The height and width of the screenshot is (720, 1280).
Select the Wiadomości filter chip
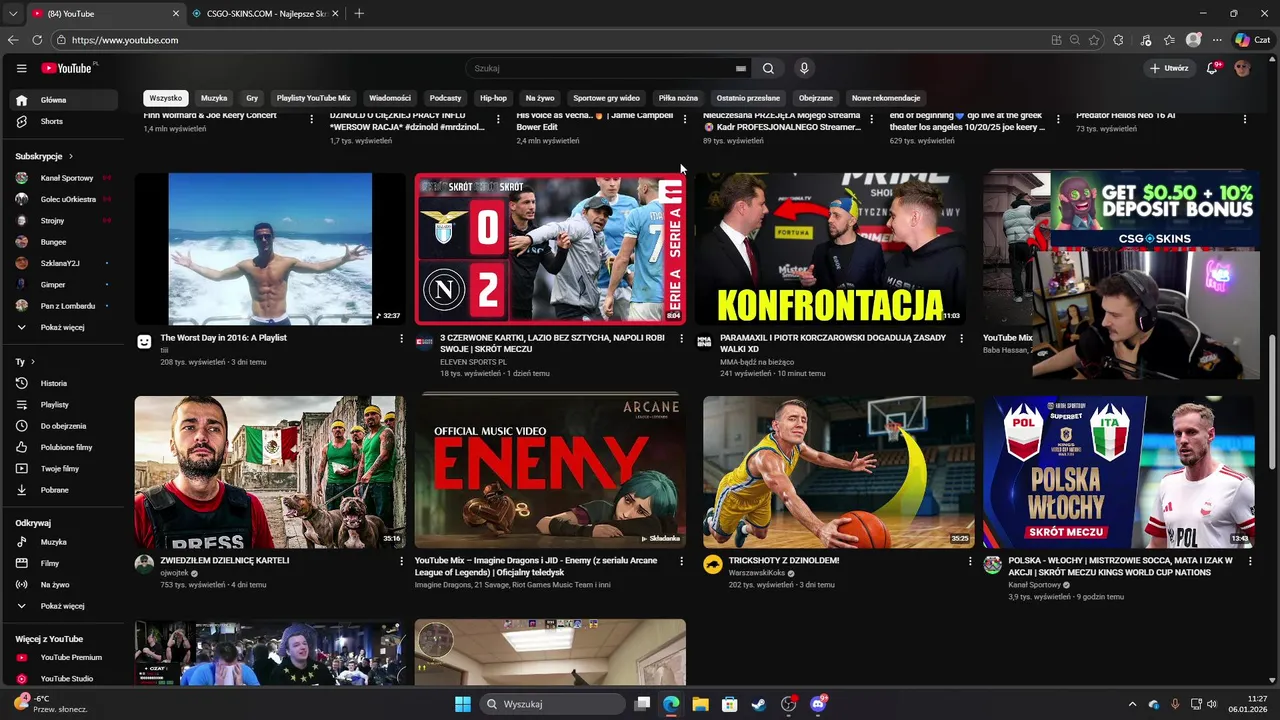click(390, 98)
